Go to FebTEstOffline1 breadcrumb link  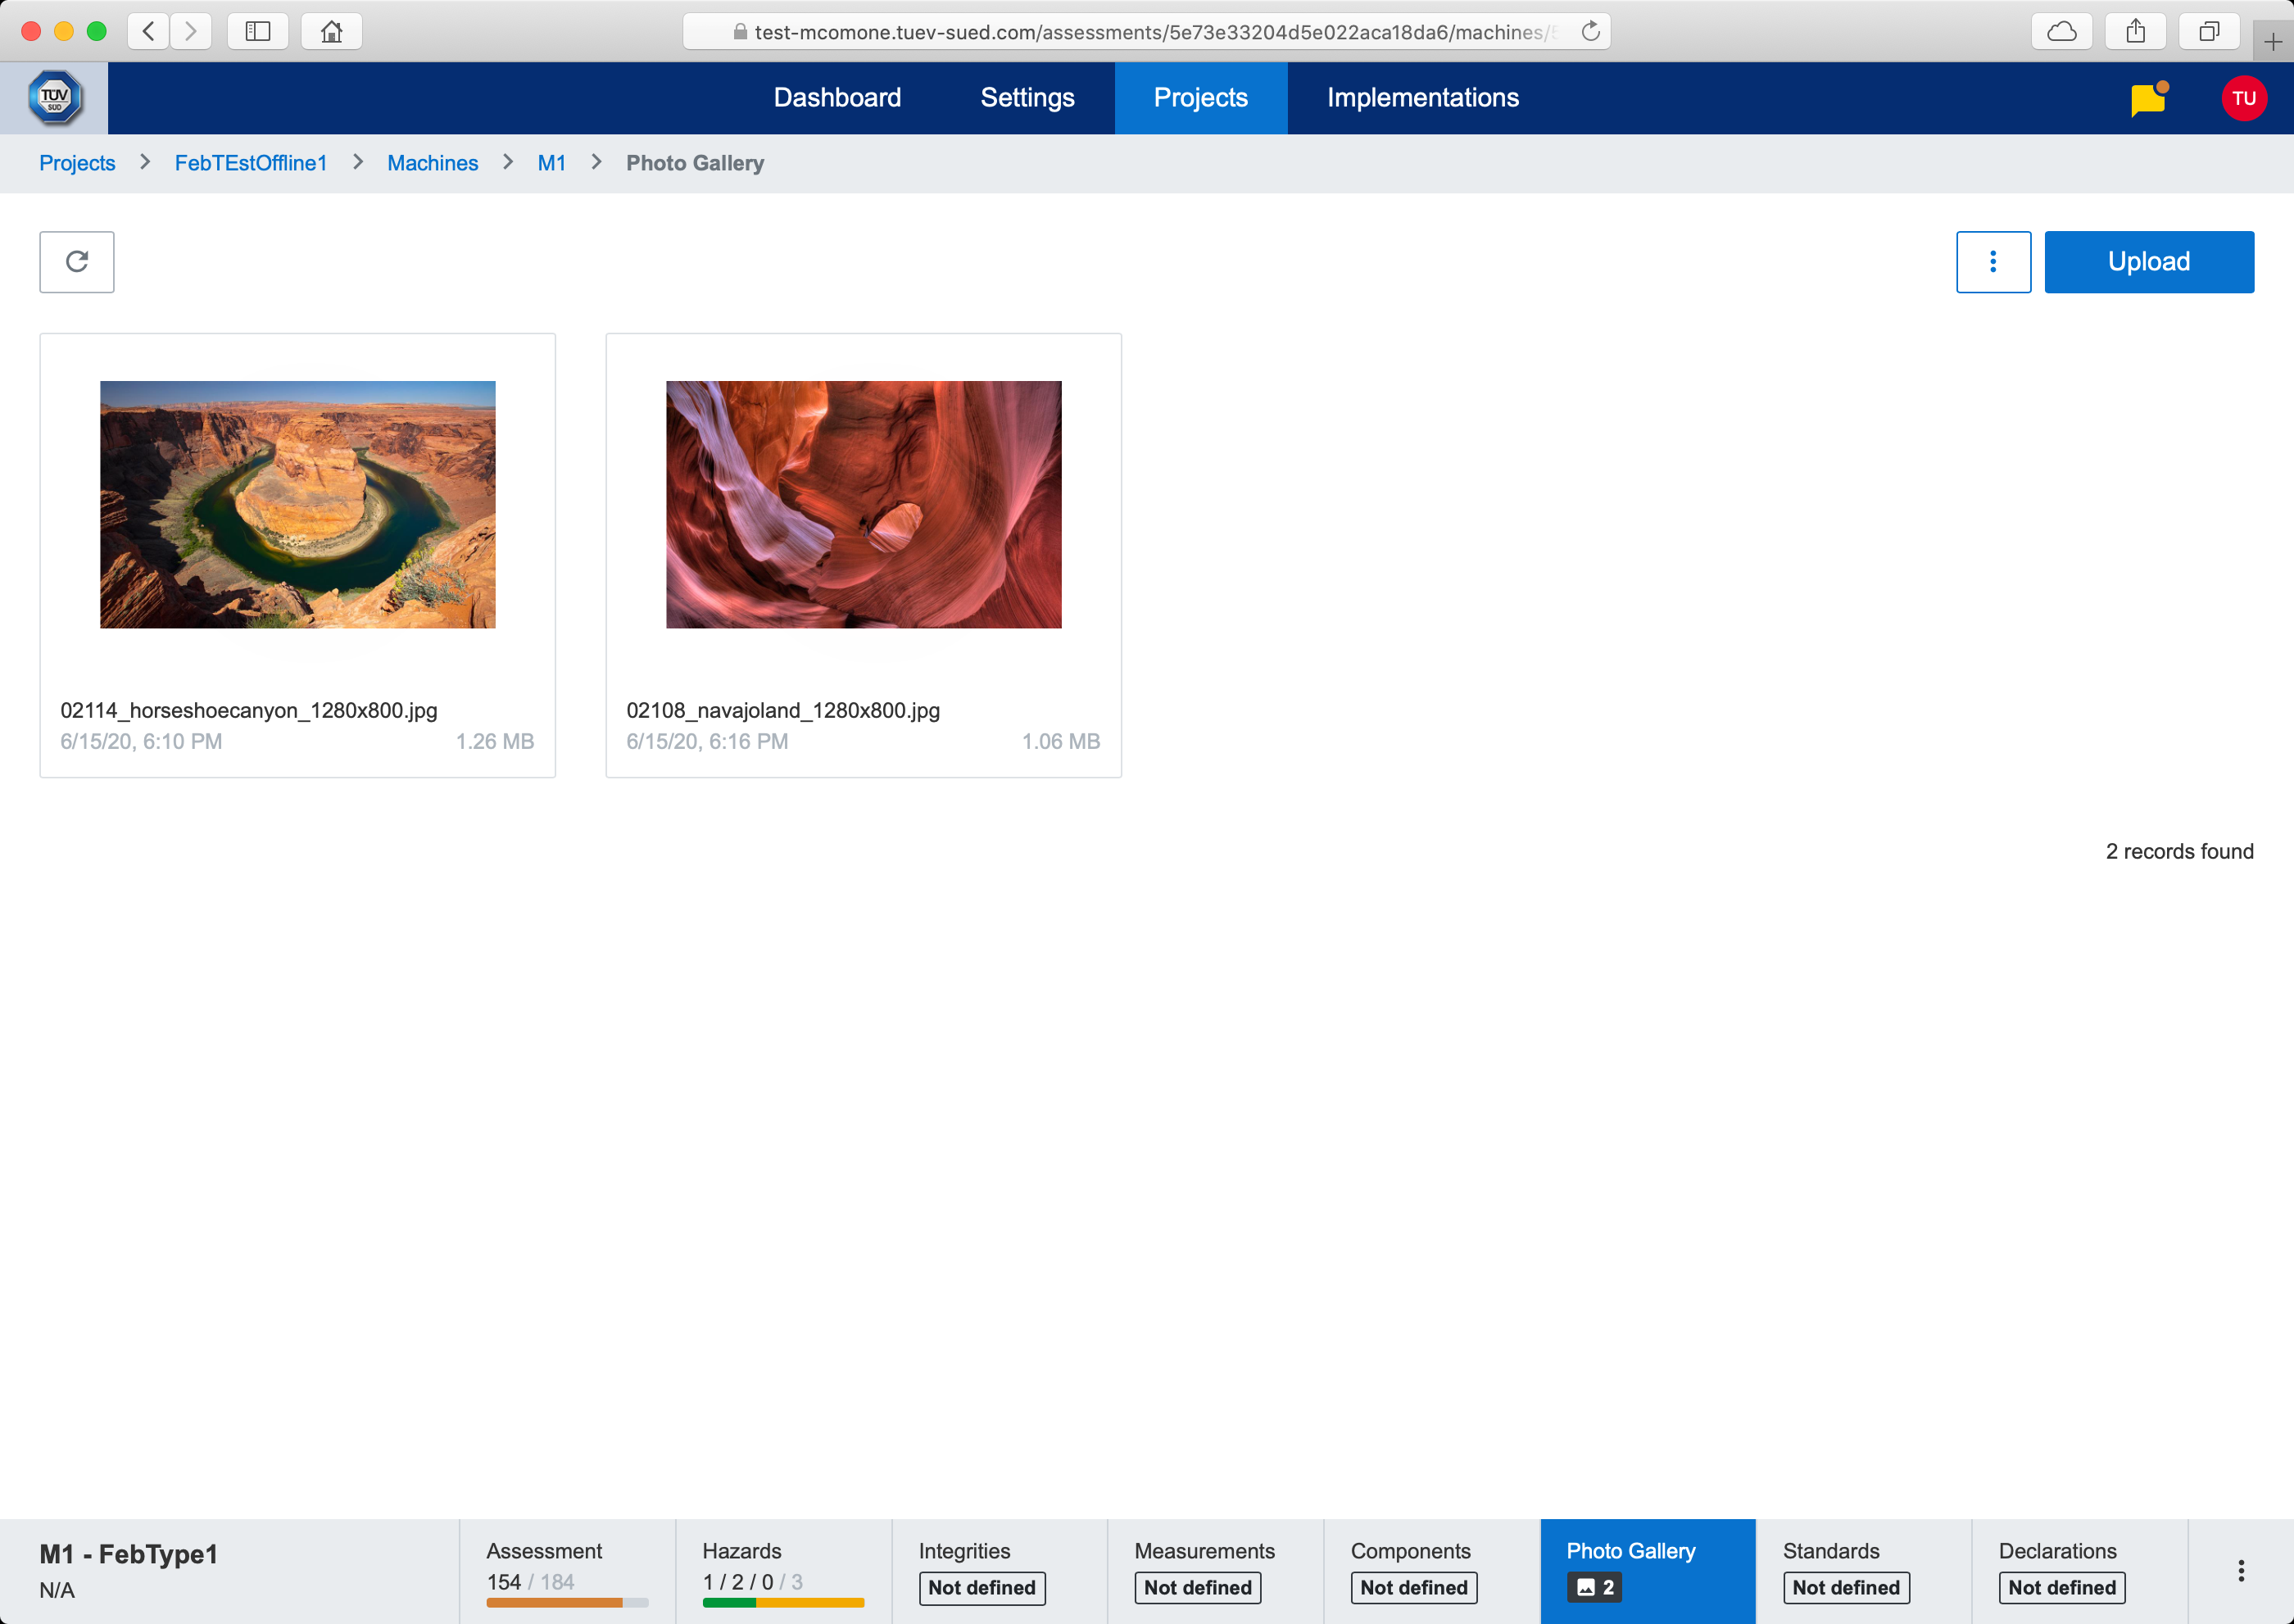tap(251, 163)
